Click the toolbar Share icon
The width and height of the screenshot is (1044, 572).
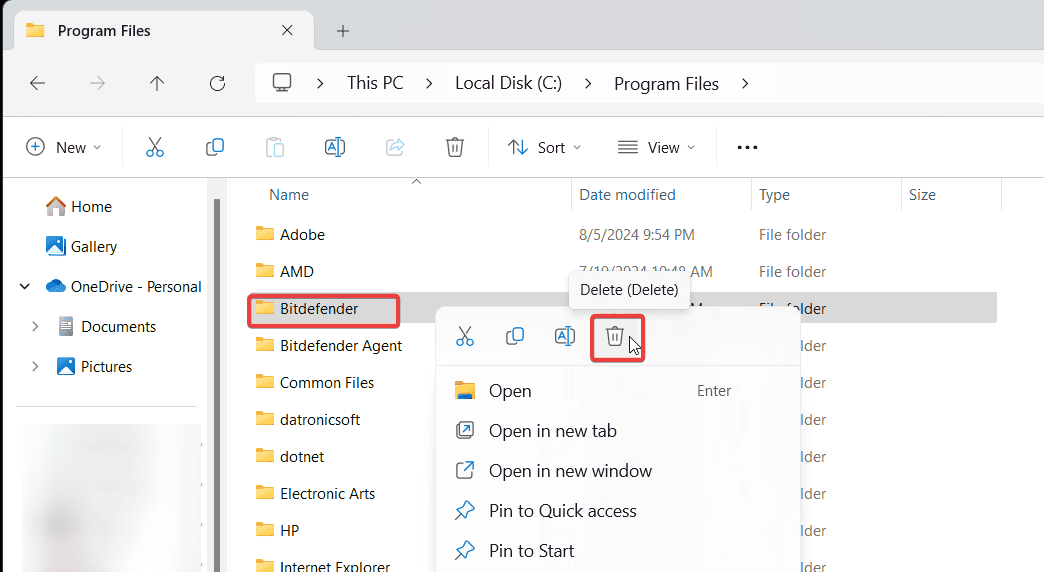pos(395,147)
